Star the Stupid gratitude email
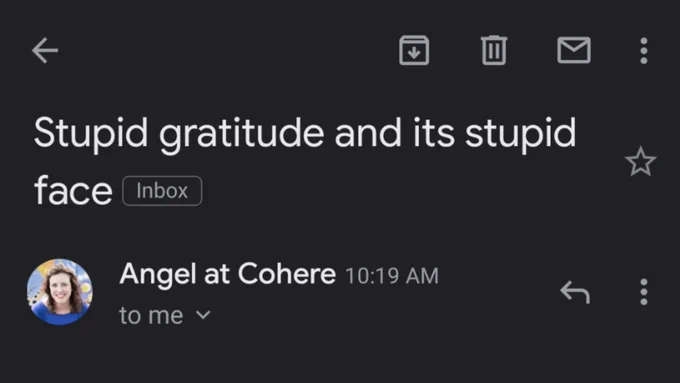 tap(641, 161)
